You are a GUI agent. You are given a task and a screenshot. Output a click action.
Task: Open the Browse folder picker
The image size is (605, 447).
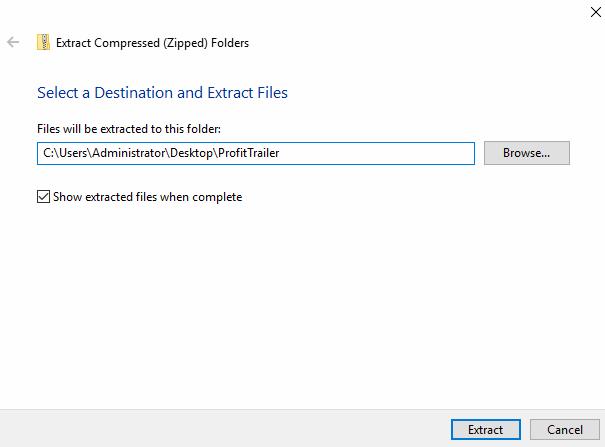(527, 153)
